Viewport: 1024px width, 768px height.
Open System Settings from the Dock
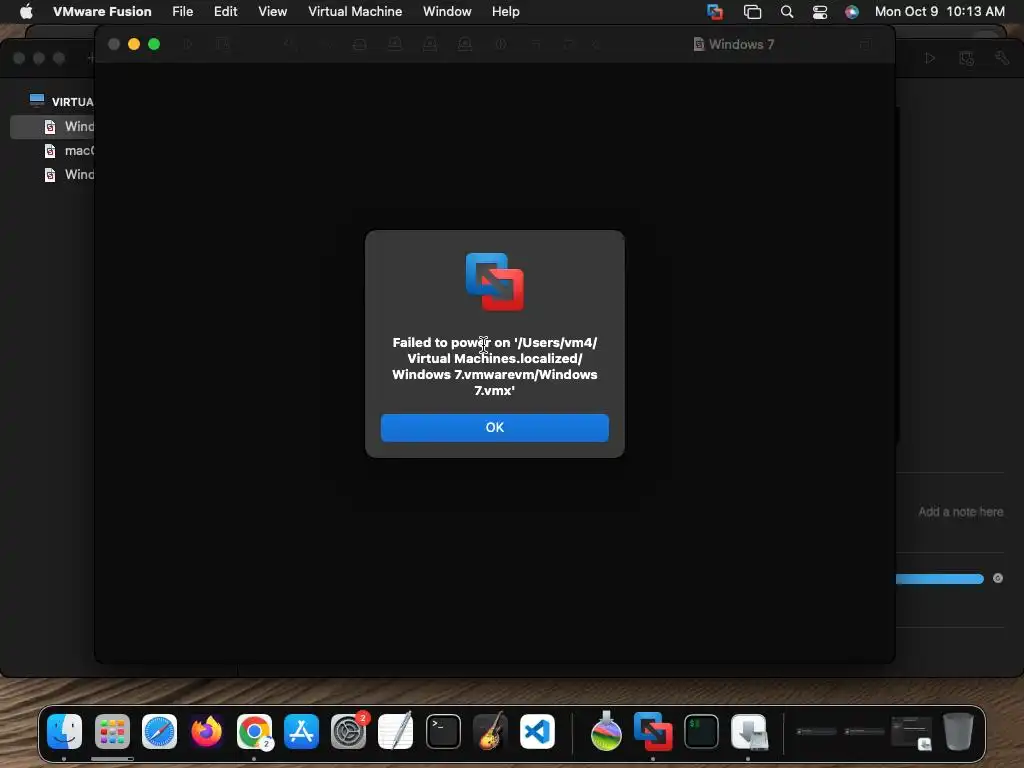point(349,731)
